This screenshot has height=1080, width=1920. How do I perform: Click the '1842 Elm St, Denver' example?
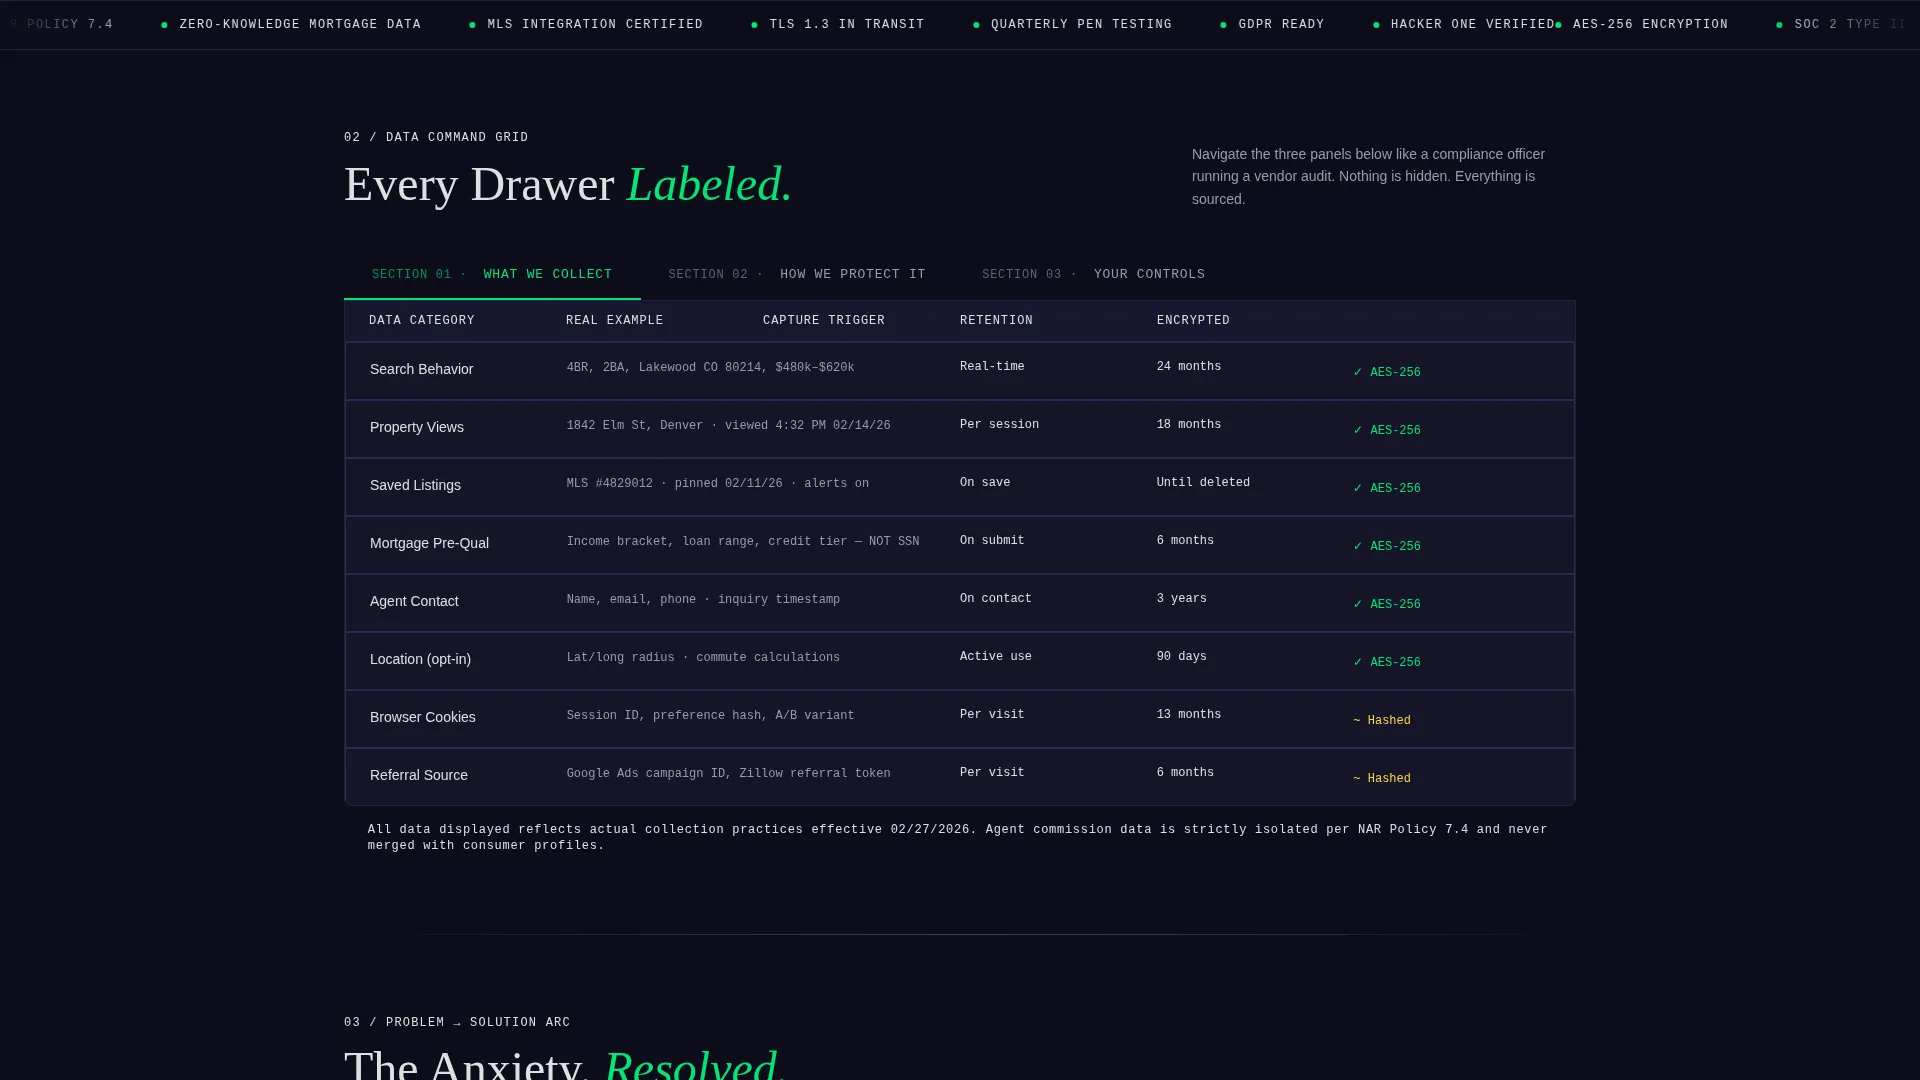(x=728, y=426)
